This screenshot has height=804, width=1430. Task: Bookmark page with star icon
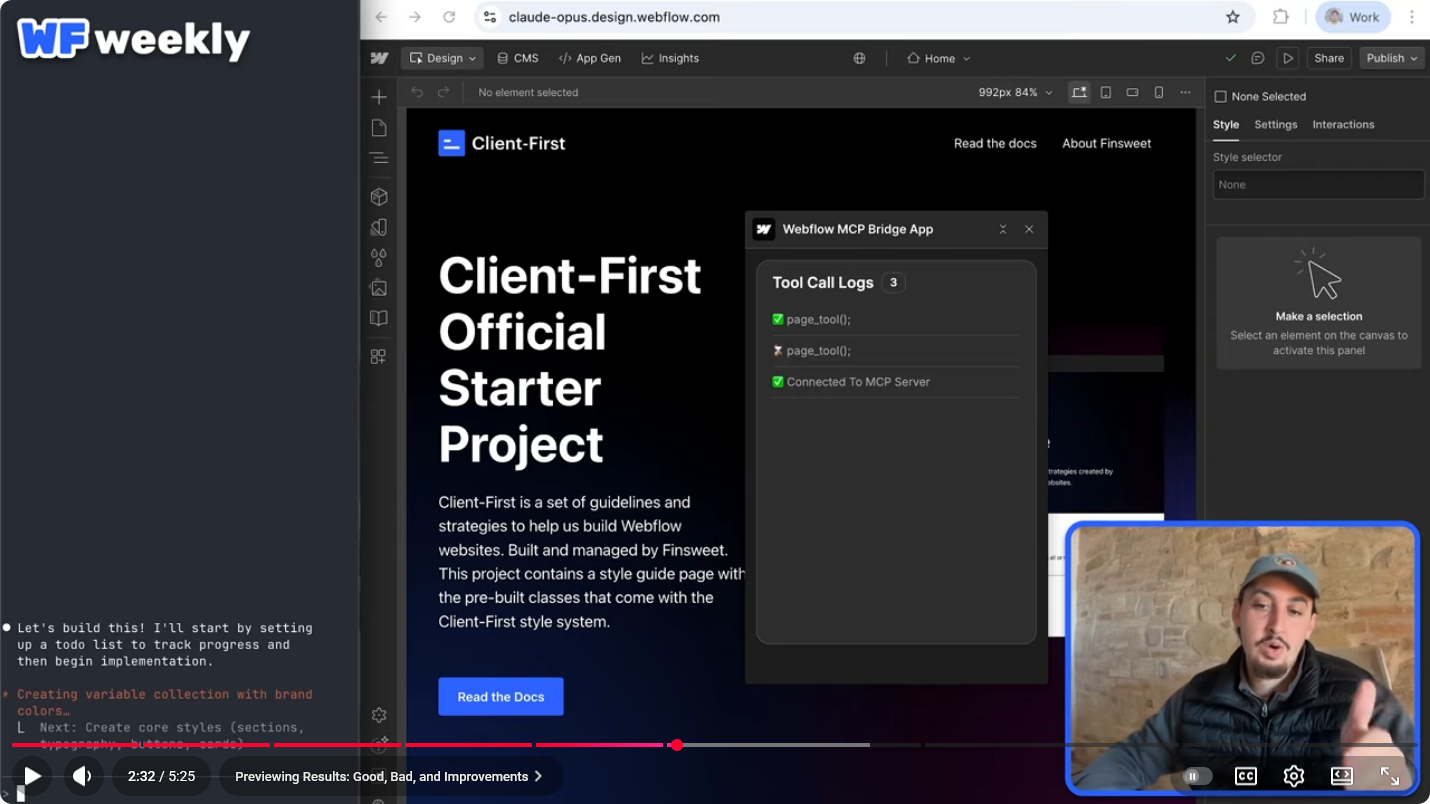point(1233,17)
